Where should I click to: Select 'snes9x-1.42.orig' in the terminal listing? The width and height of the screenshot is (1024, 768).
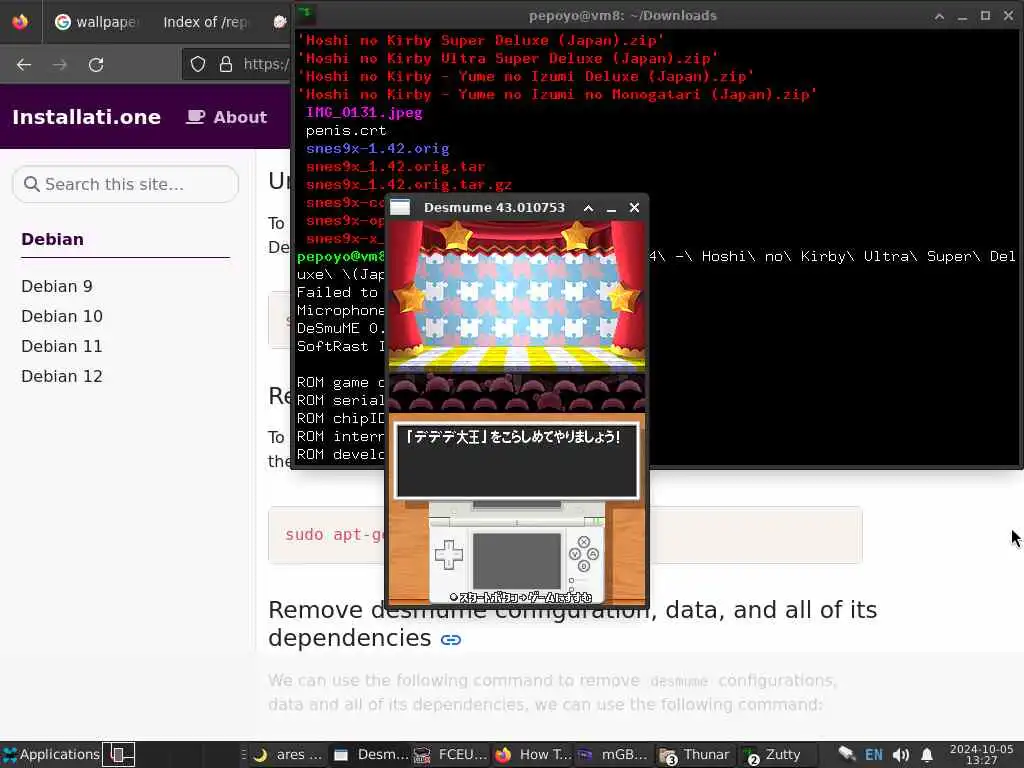coord(377,148)
